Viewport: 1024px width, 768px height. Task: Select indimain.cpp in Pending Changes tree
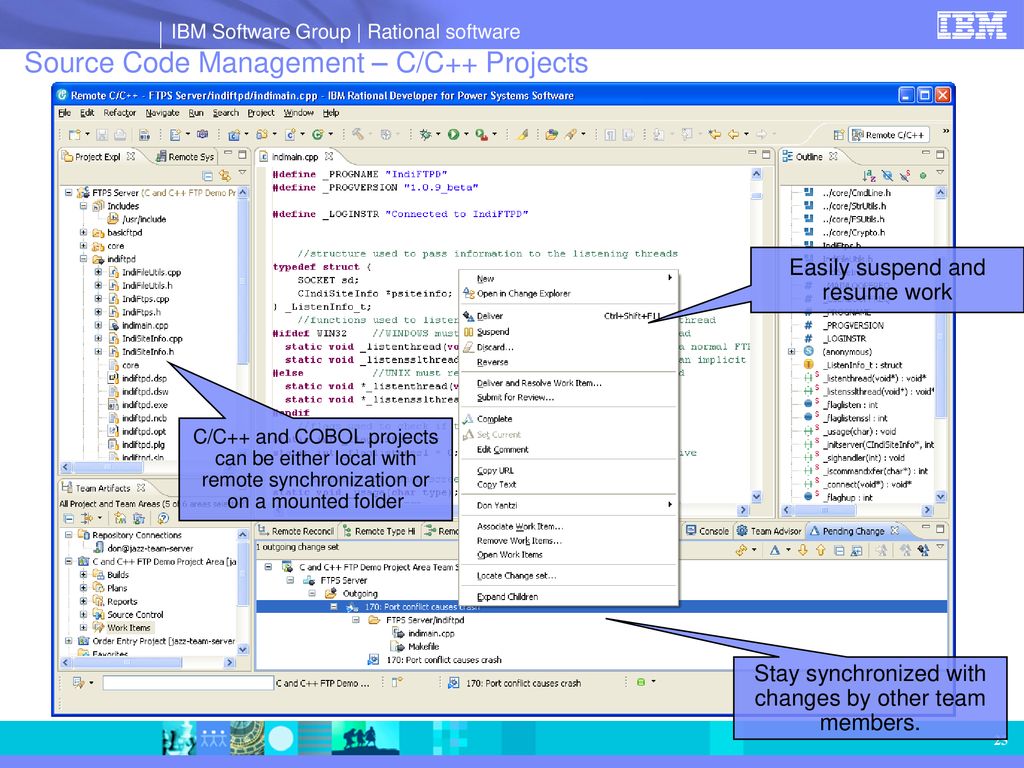click(431, 633)
